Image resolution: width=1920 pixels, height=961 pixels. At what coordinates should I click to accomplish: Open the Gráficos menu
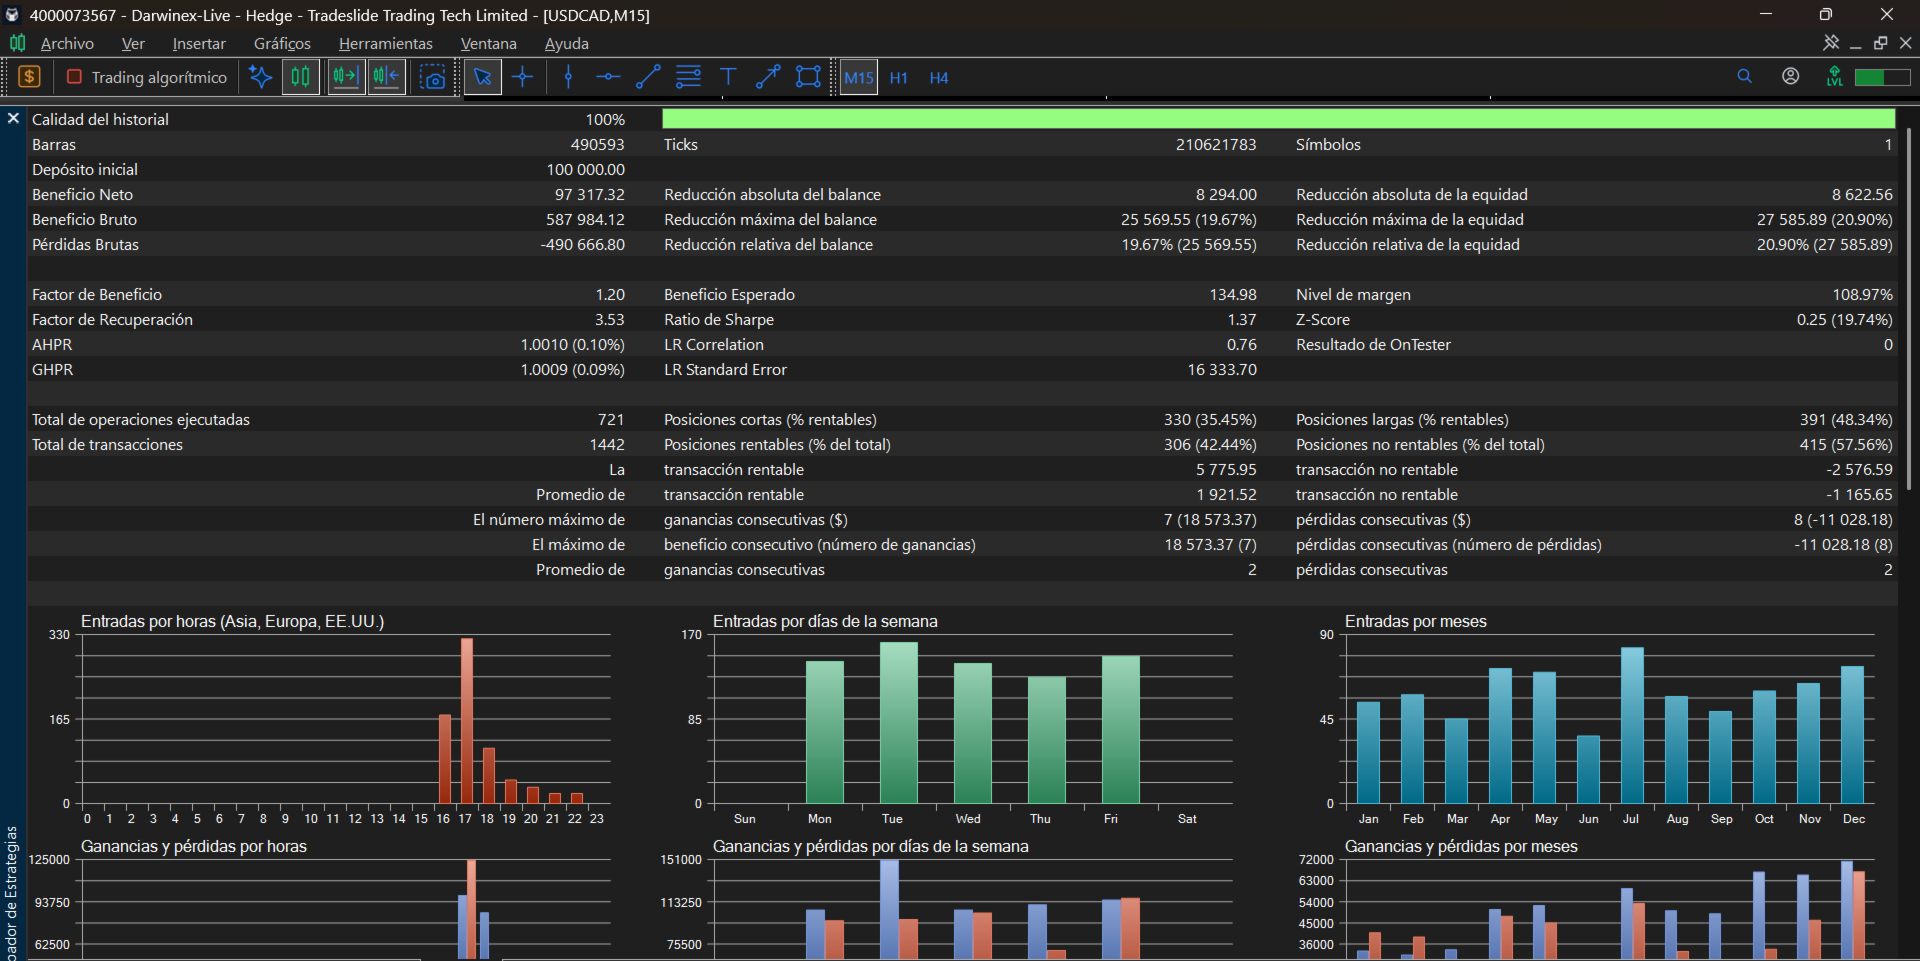coord(282,44)
